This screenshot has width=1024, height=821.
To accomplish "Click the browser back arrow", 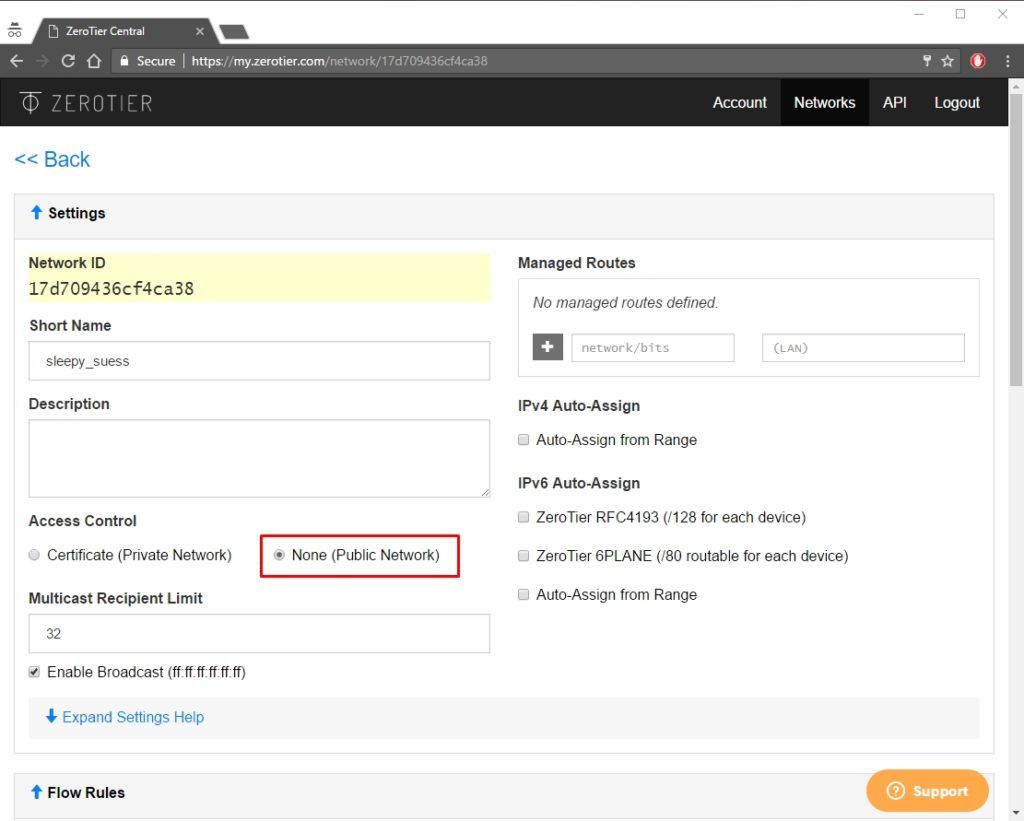I will tap(16, 61).
